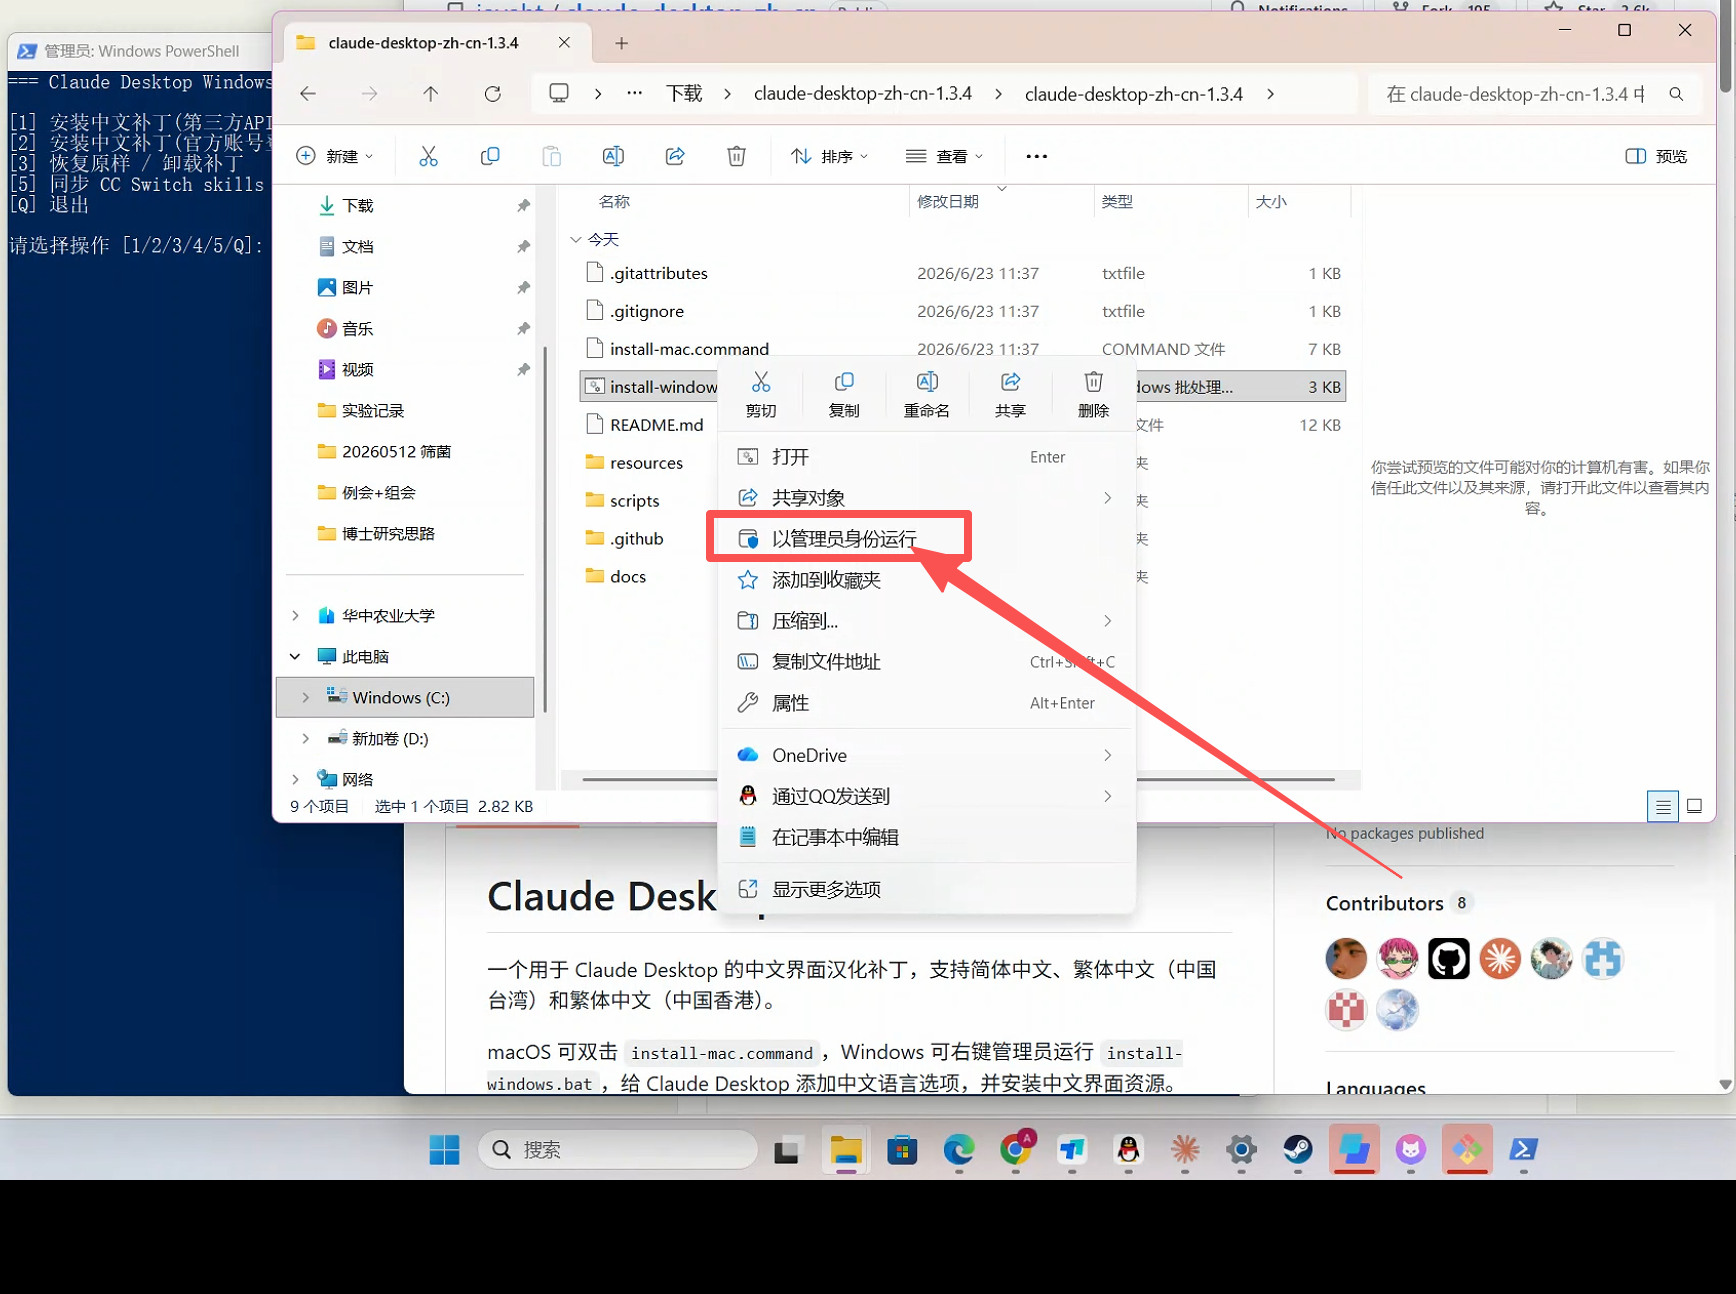Click Share icon in Explorer toolbar
Viewport: 1736px width, 1294px height.
click(675, 156)
